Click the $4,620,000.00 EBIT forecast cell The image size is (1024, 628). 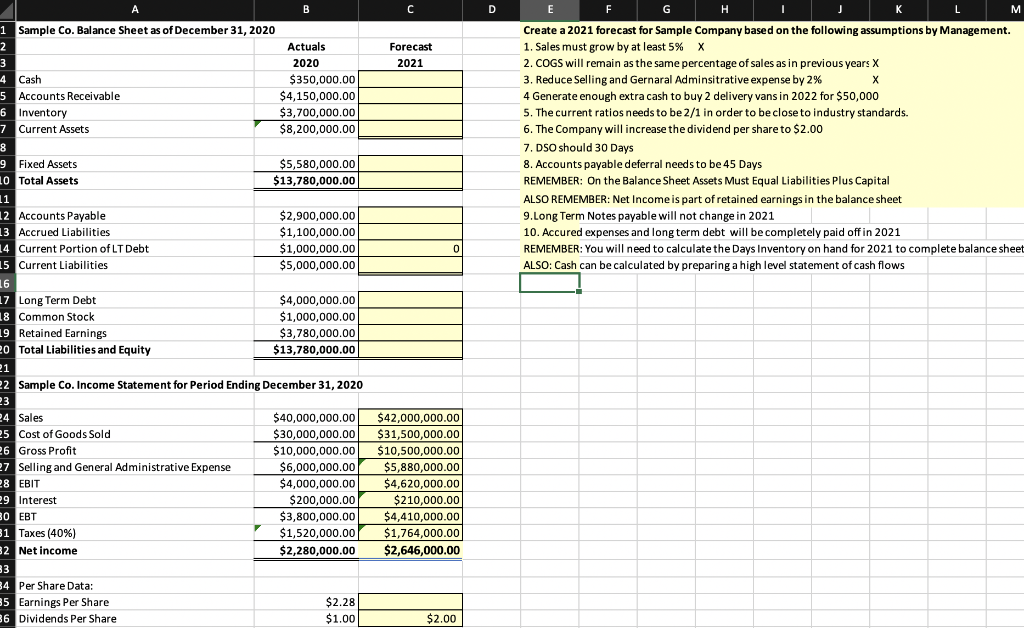(410, 484)
